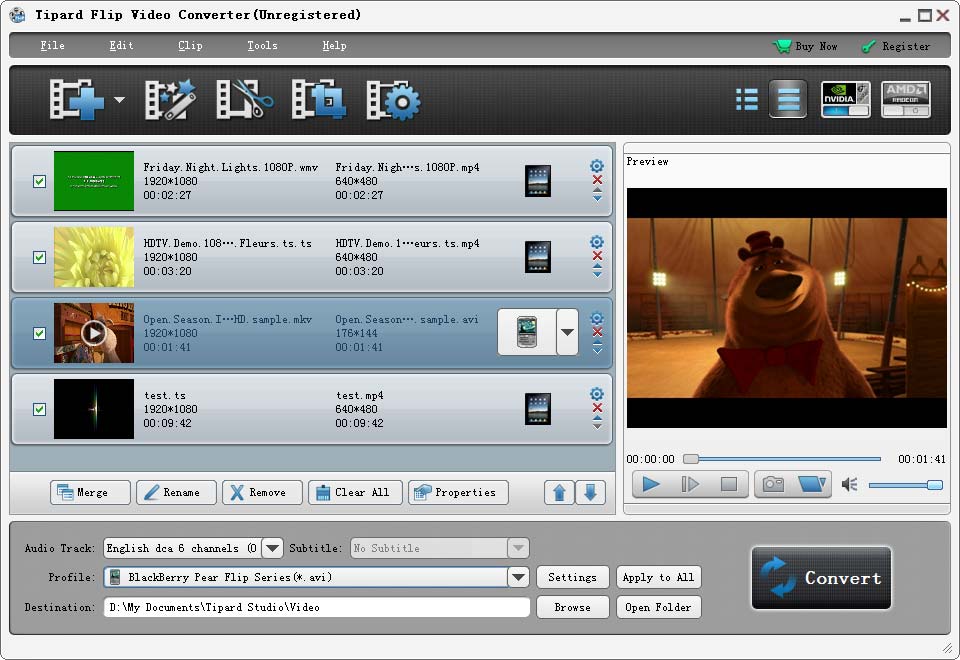Click the Crop toolbar icon
This screenshot has height=660, width=960.
click(317, 99)
